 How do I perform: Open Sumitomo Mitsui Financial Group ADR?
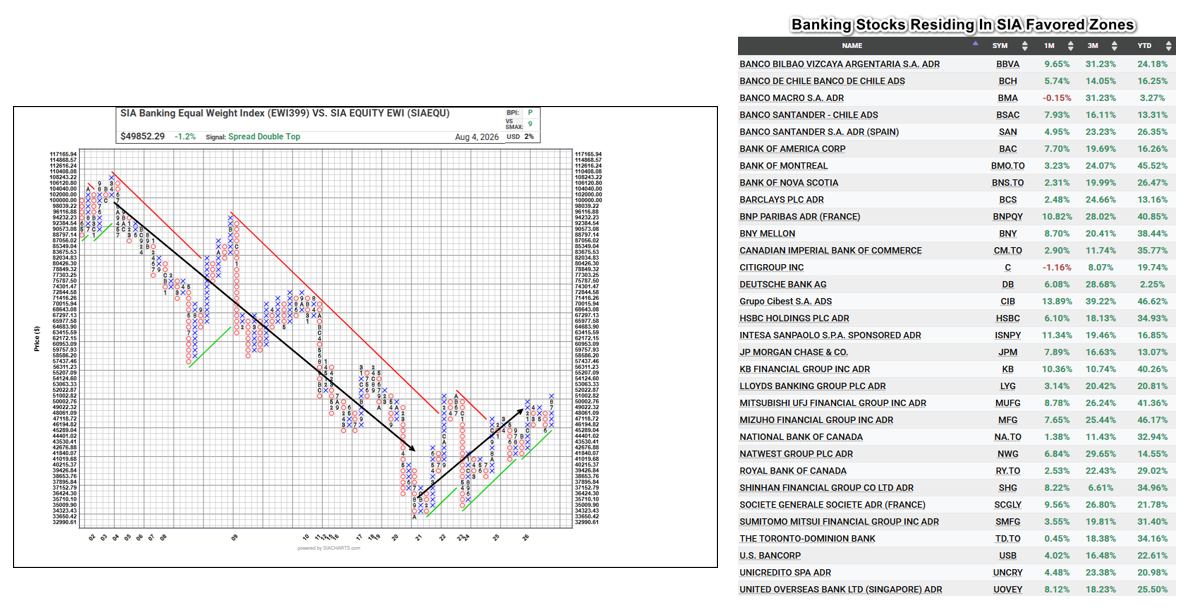pyautogui.click(x=839, y=522)
